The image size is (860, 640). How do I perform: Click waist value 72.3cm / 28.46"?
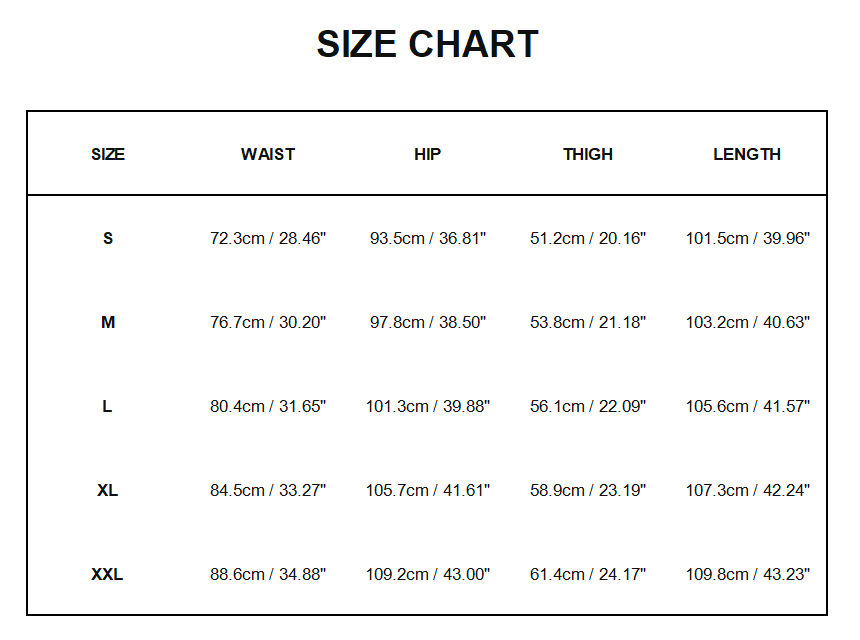click(268, 238)
